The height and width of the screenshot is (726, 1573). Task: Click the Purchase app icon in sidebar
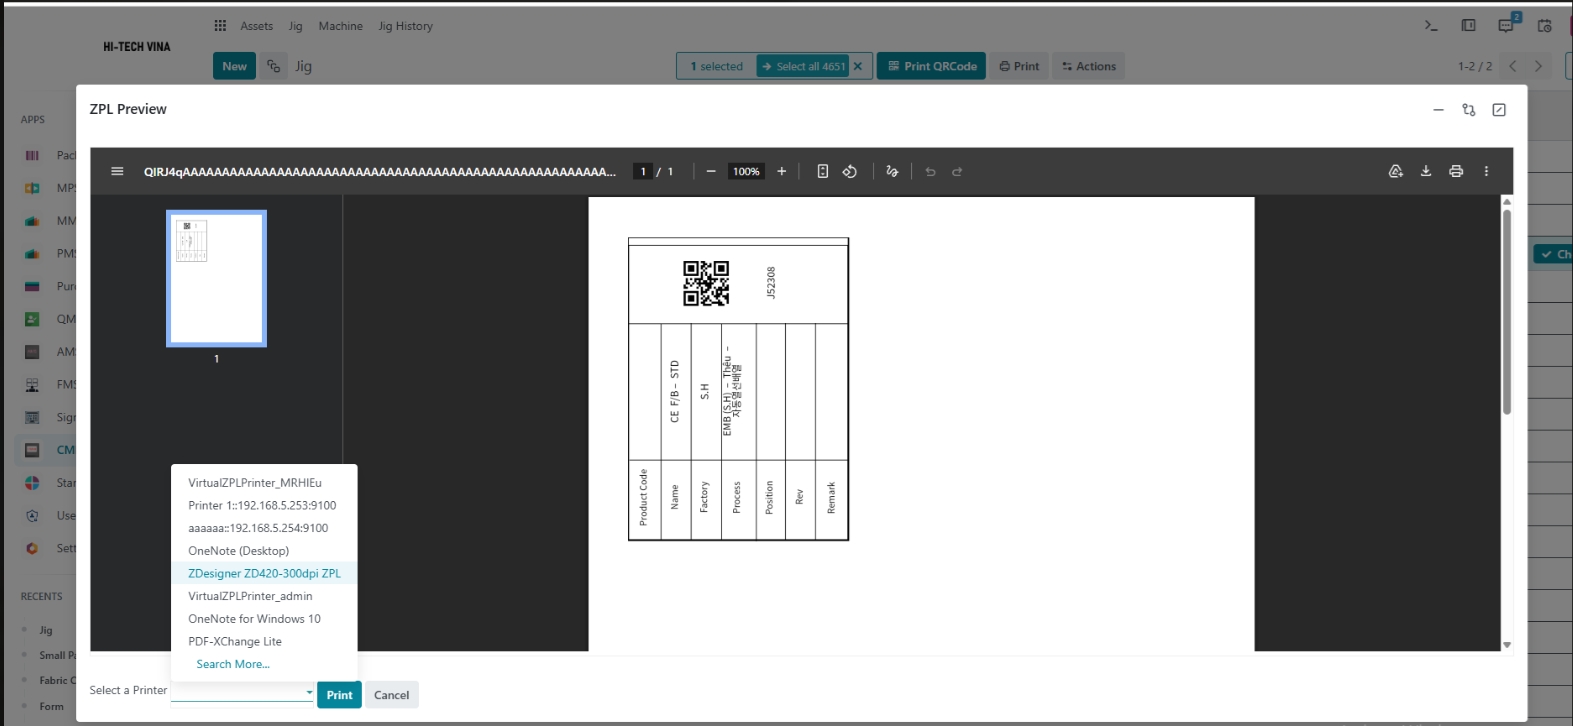pos(32,286)
